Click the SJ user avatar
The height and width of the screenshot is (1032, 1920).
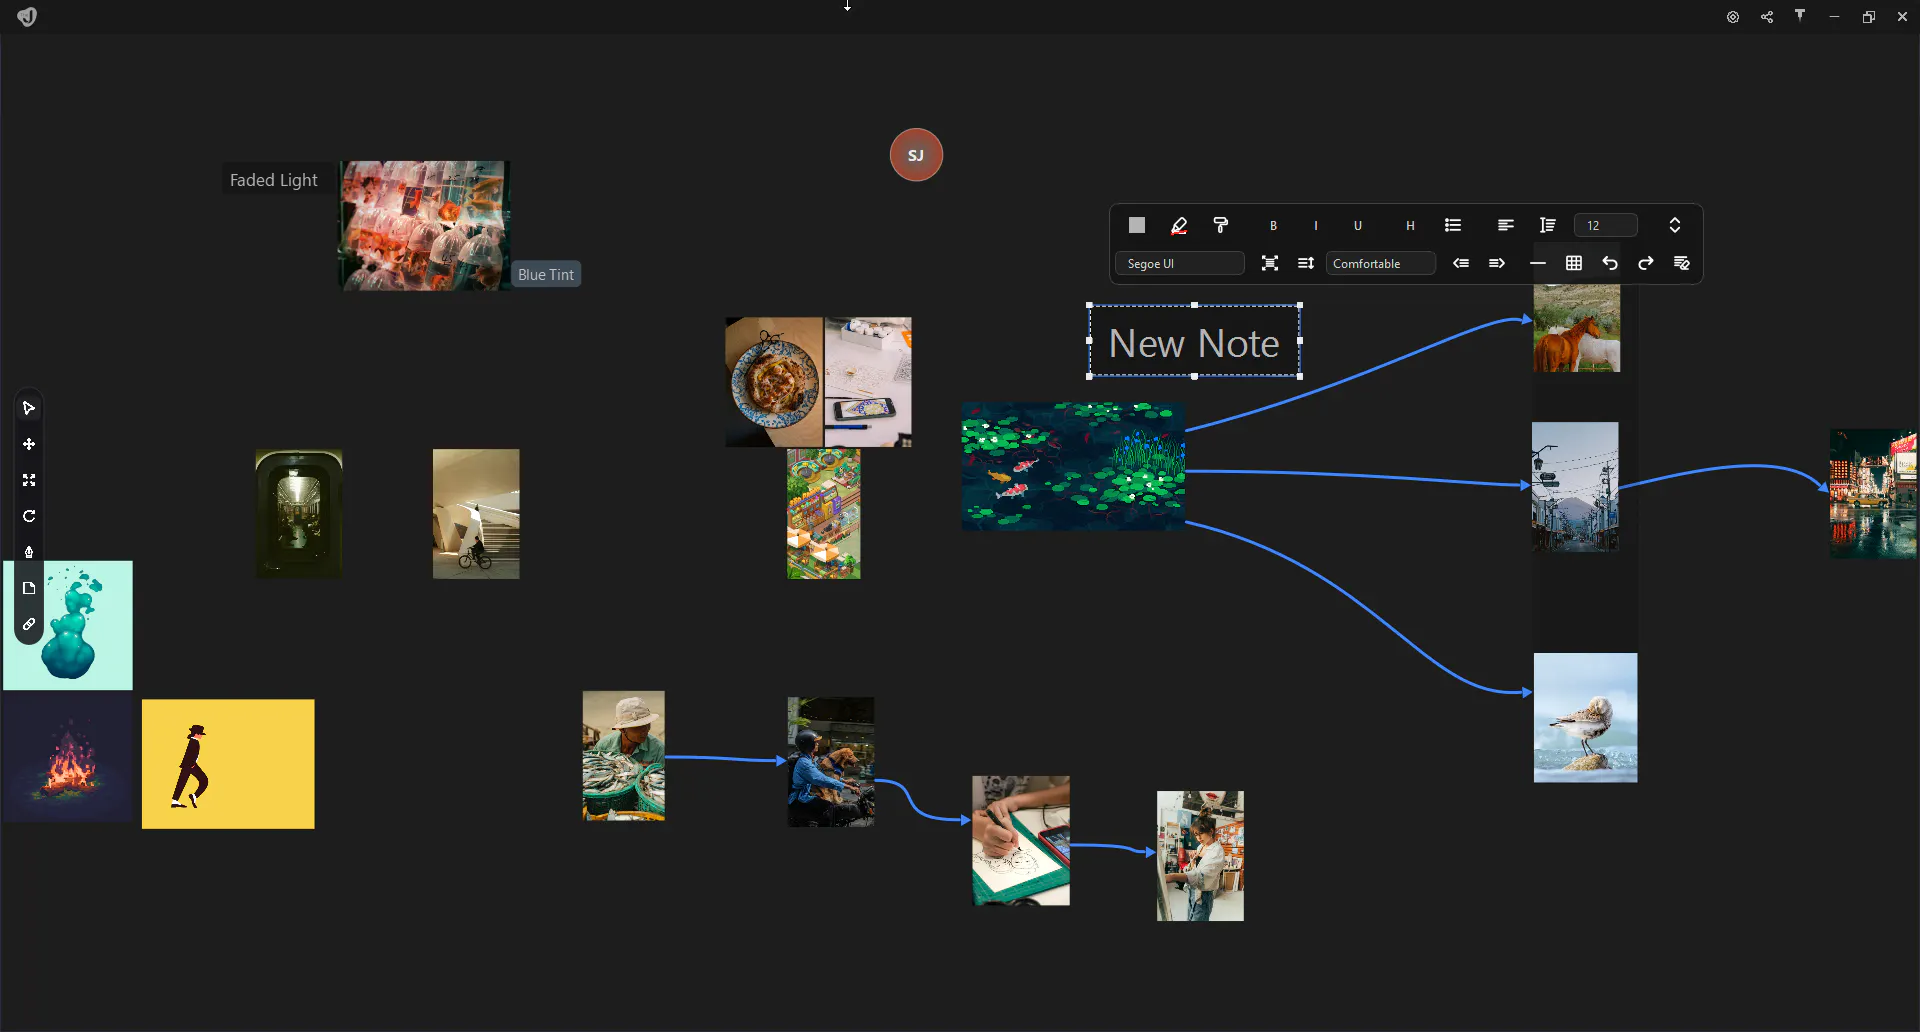pyautogui.click(x=916, y=155)
